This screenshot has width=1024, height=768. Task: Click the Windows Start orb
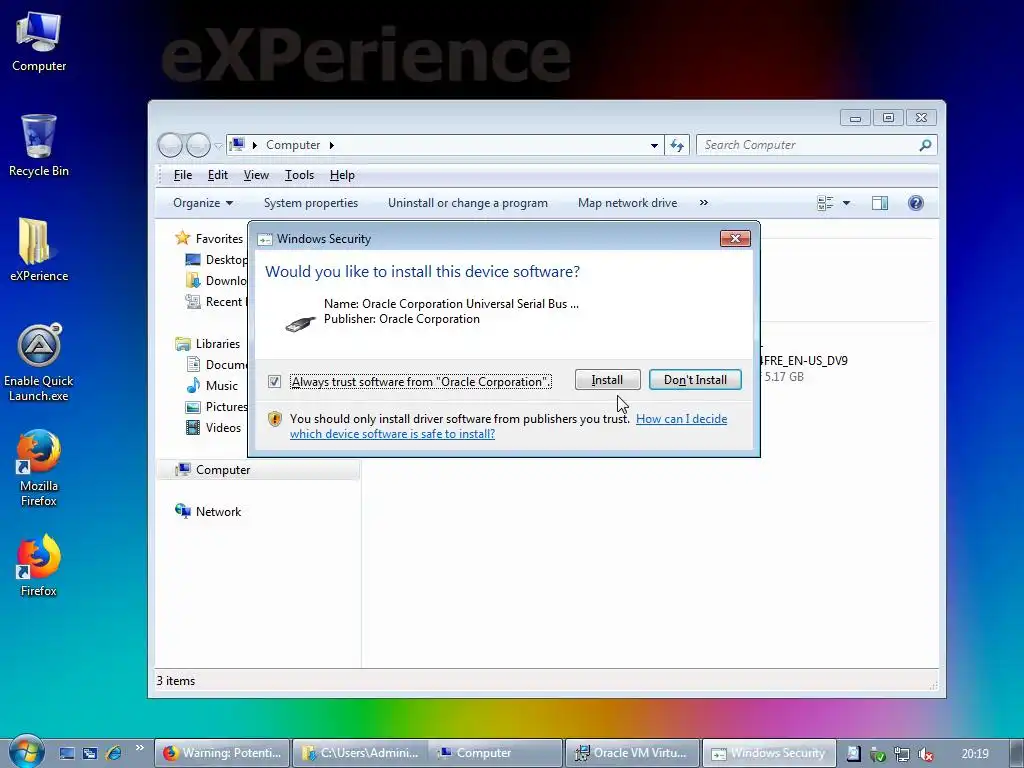[x=25, y=751]
